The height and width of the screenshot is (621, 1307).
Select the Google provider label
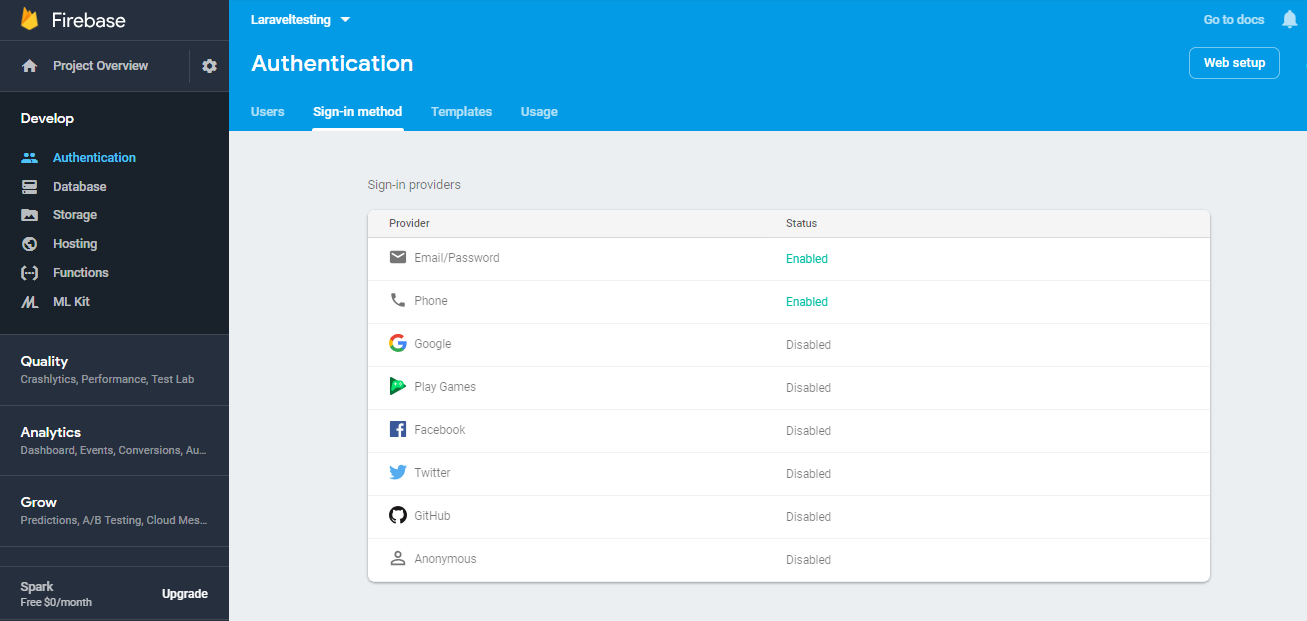click(x=433, y=344)
